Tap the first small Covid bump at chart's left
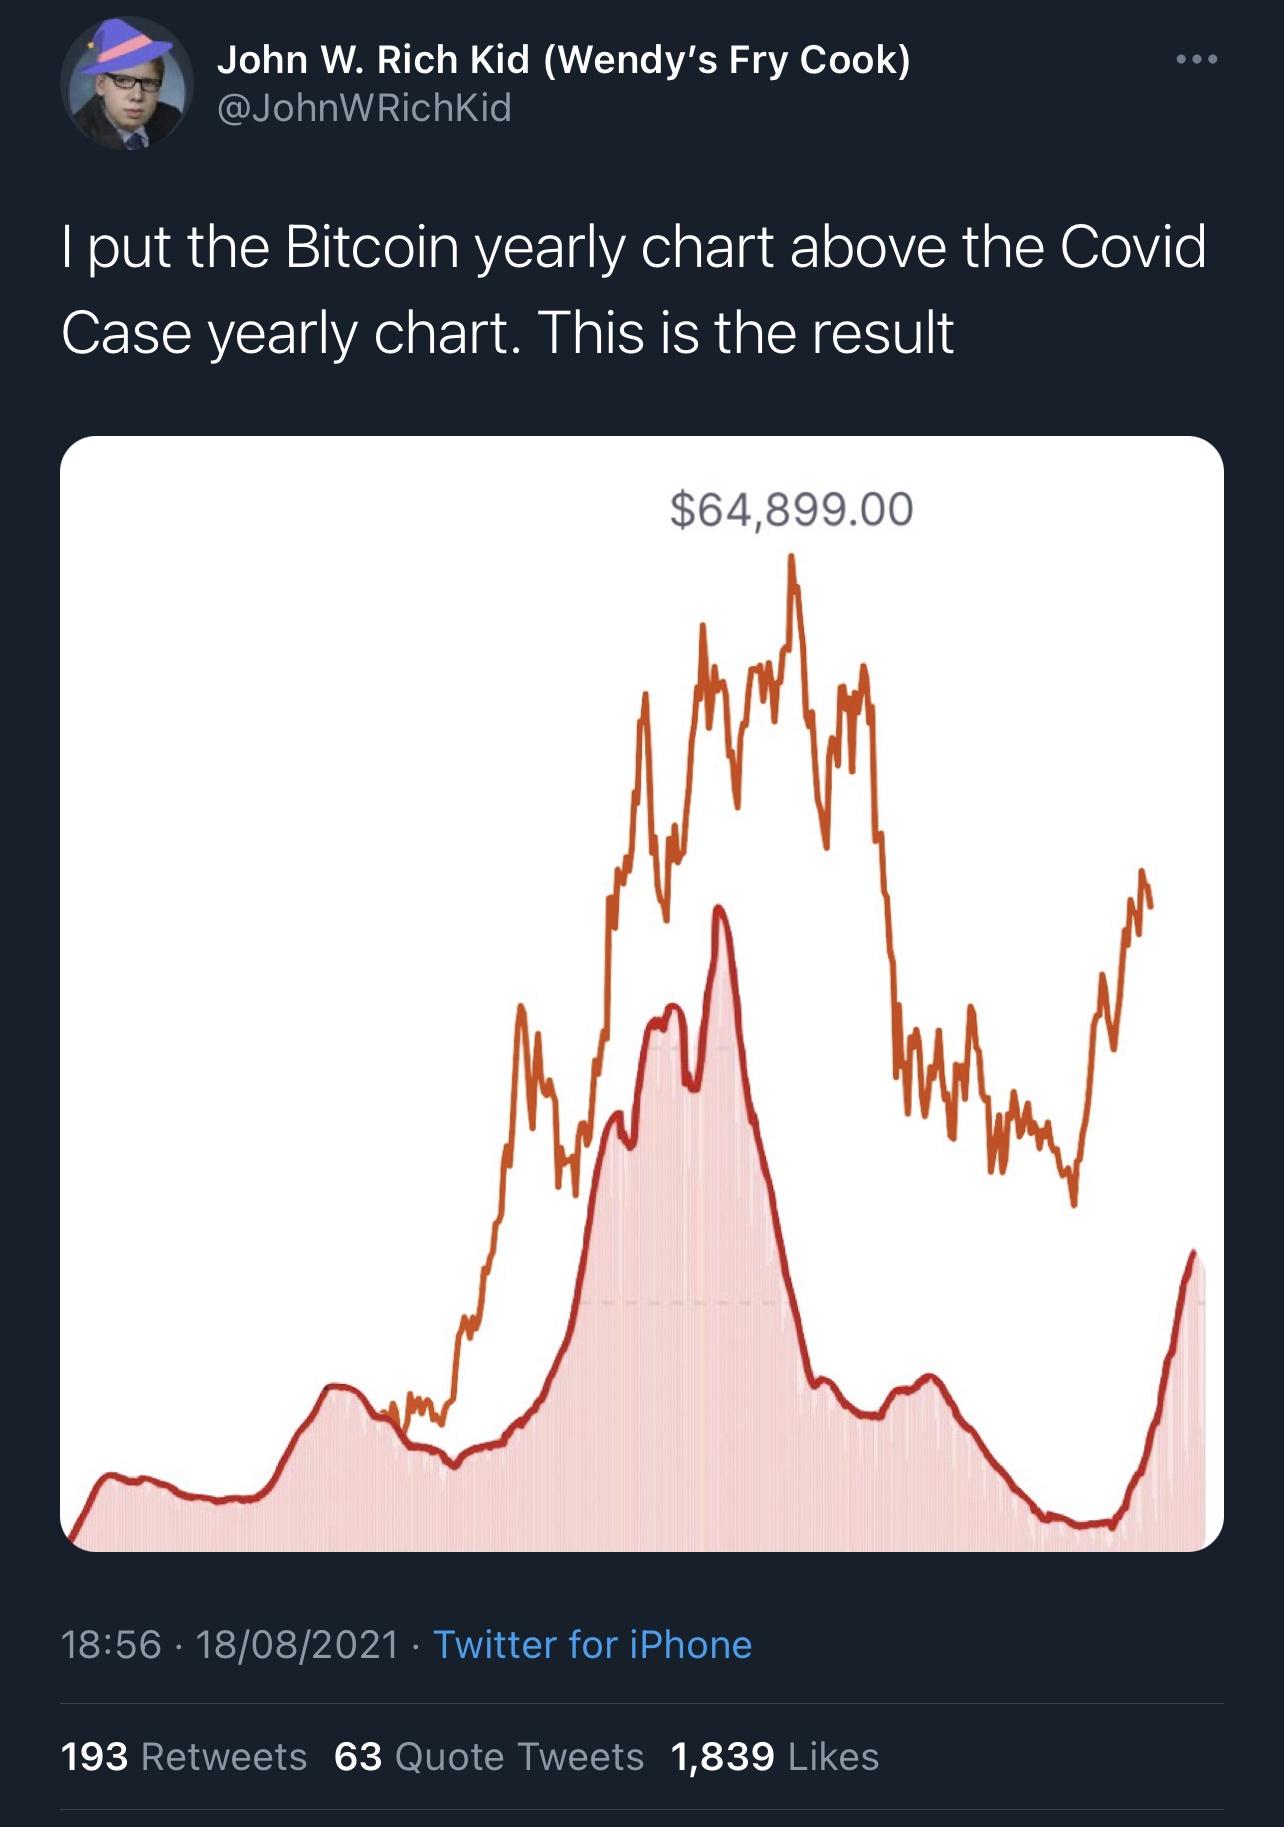1284x1827 pixels. coord(108,1477)
